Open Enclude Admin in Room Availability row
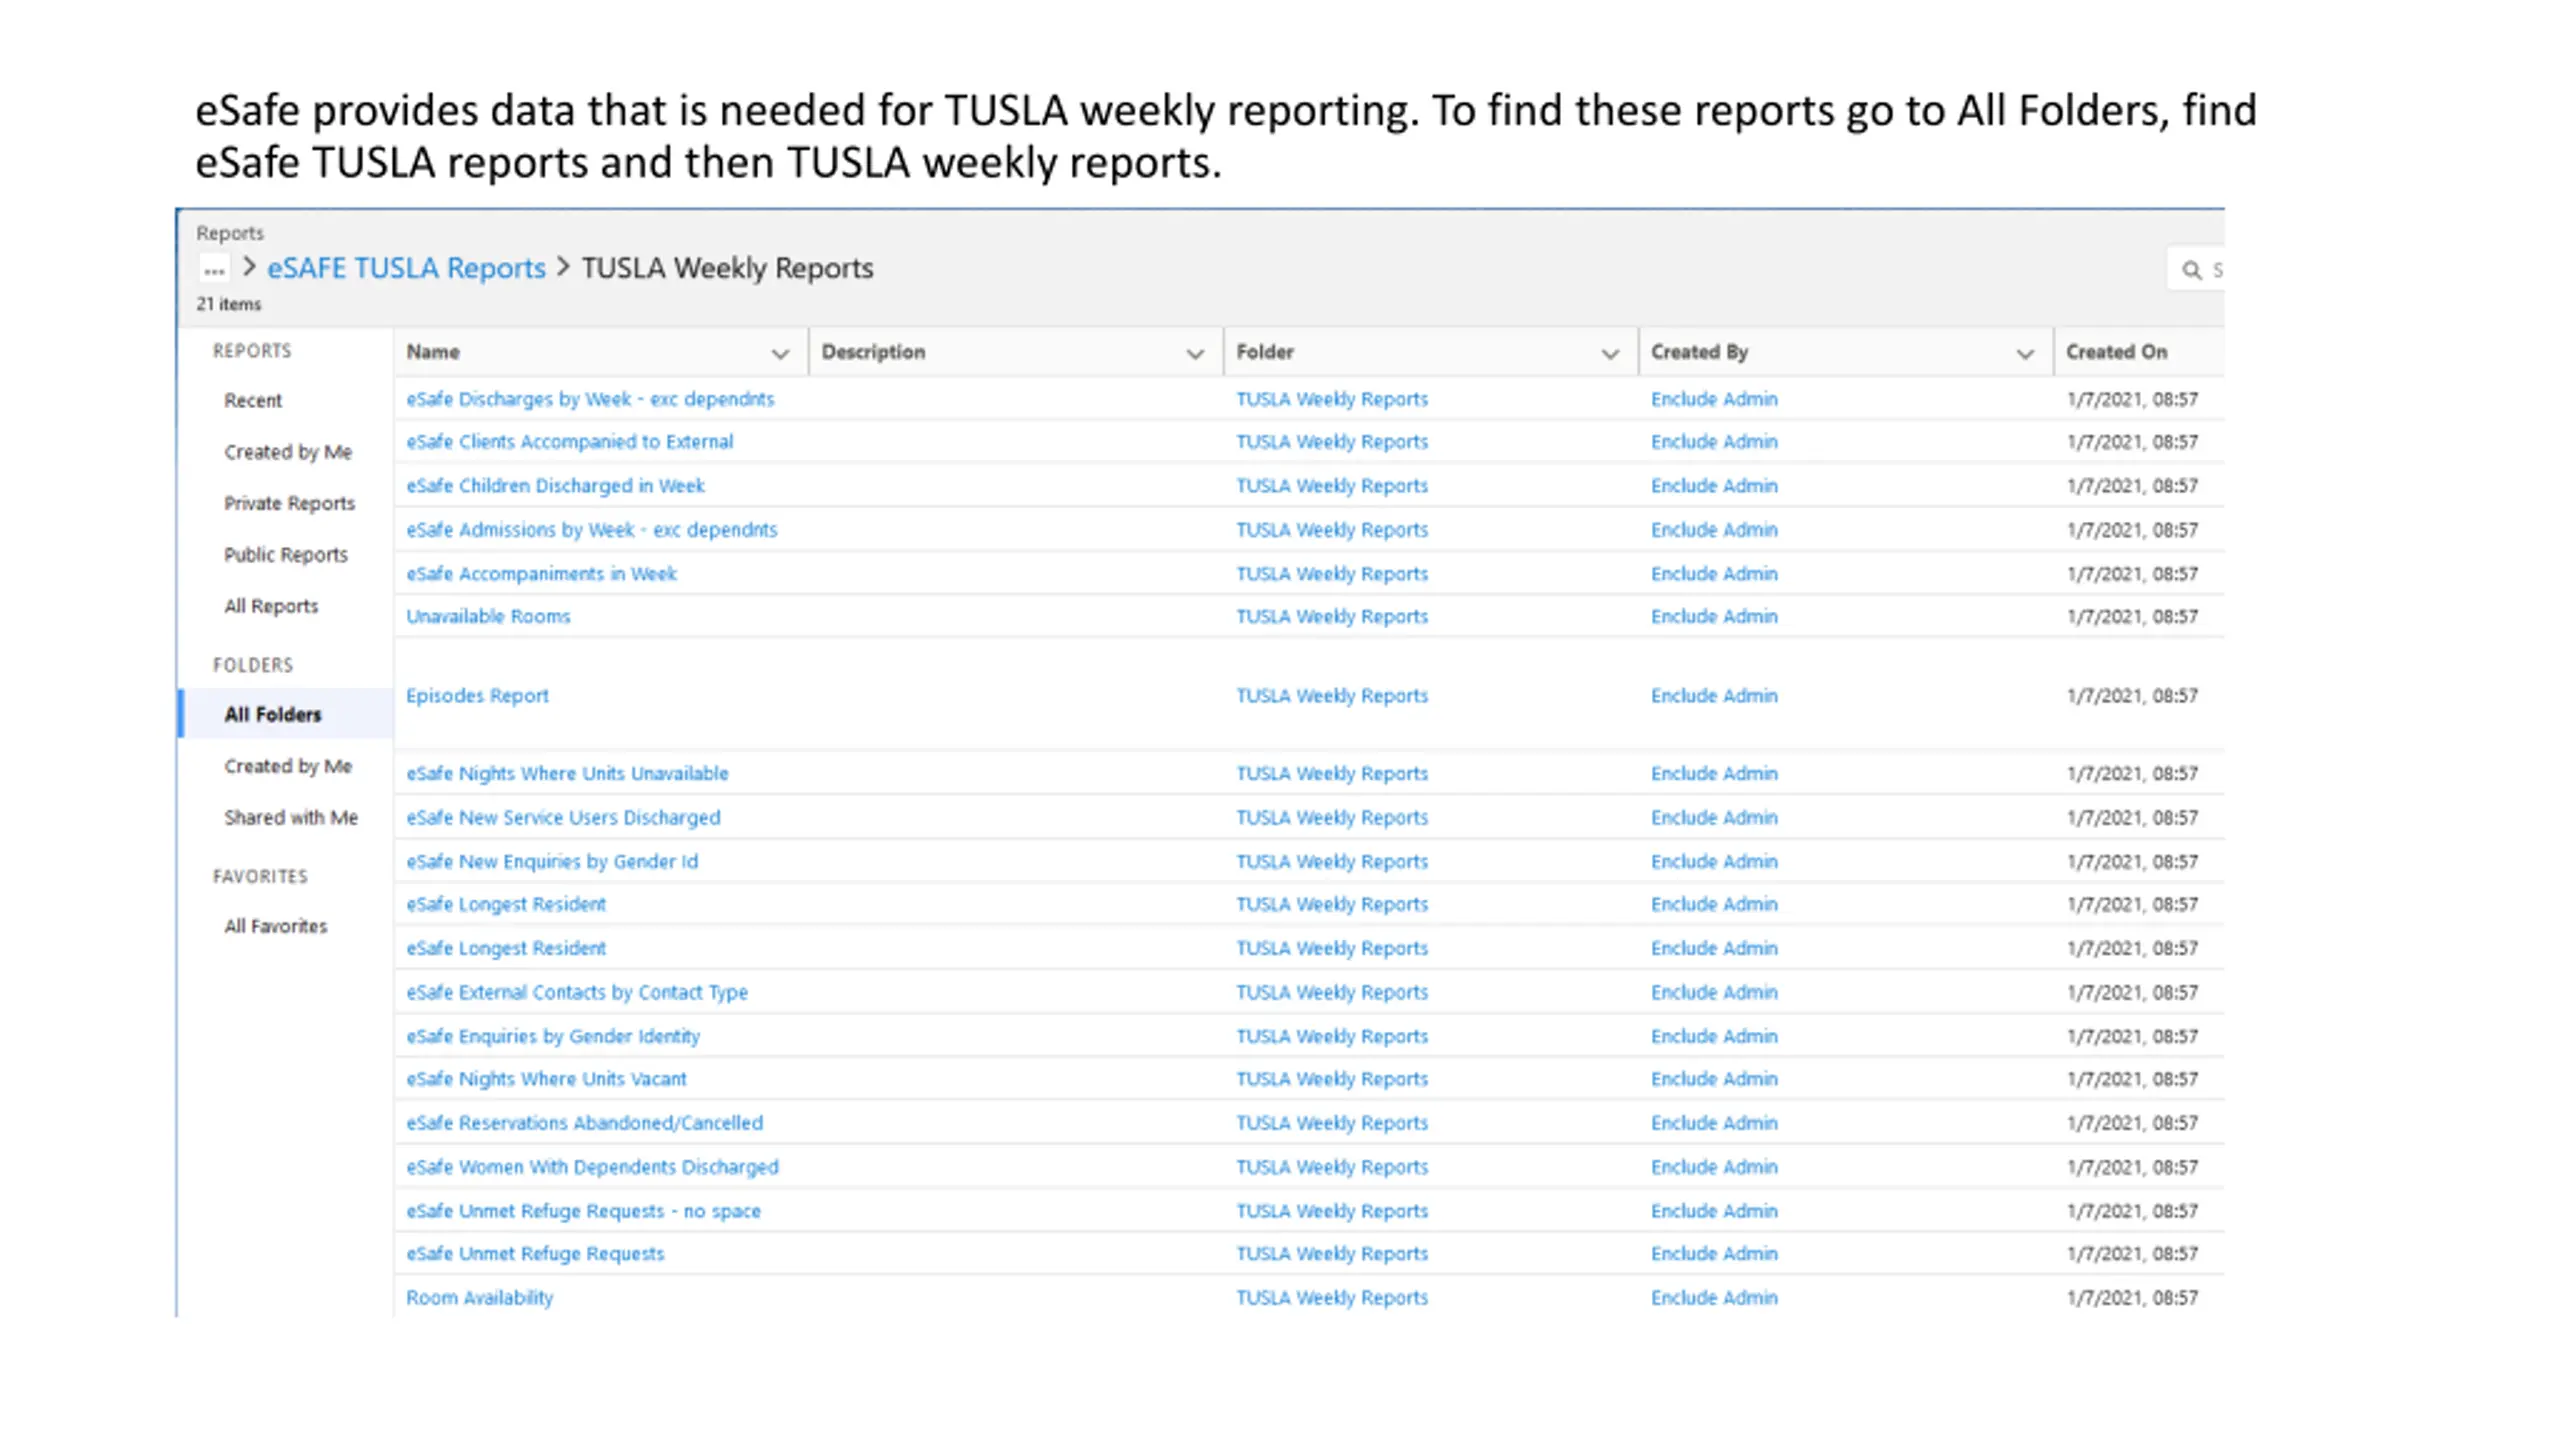The width and height of the screenshot is (2560, 1440). point(1714,1298)
